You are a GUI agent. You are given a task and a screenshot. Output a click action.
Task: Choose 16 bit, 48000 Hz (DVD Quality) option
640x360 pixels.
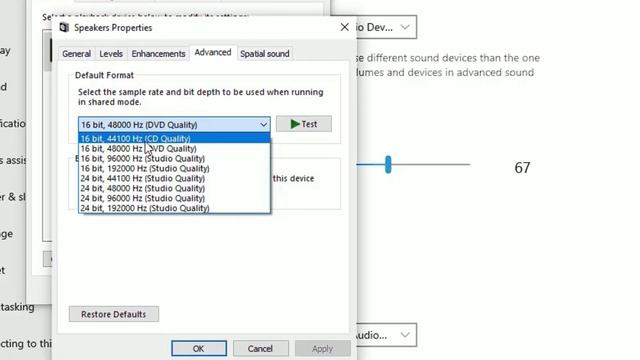(x=174, y=149)
